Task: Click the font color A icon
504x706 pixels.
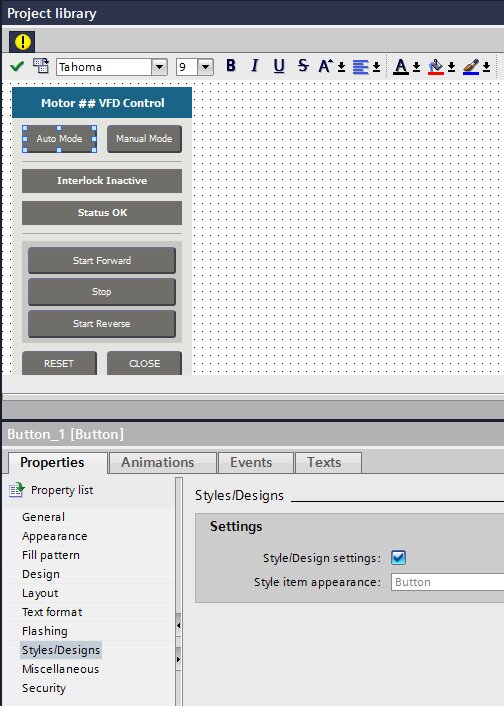Action: 400,67
